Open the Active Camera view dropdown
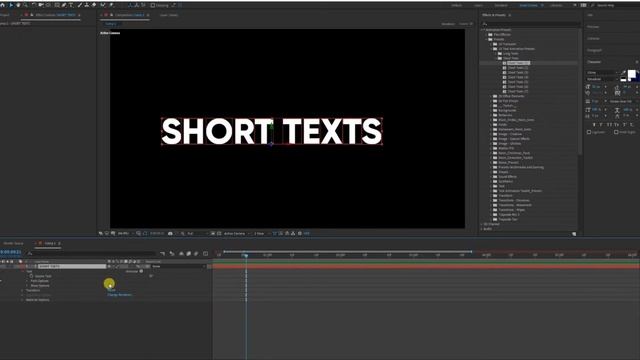 click(x=237, y=233)
